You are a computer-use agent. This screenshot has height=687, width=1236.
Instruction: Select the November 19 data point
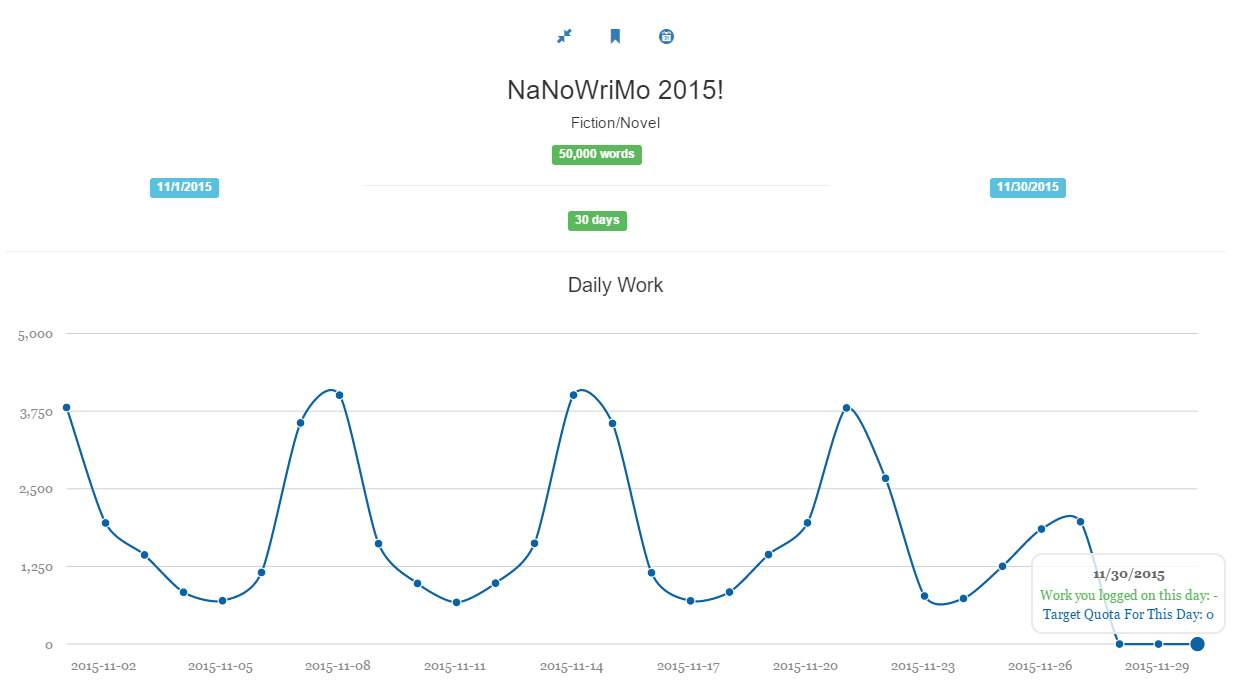tap(768, 554)
